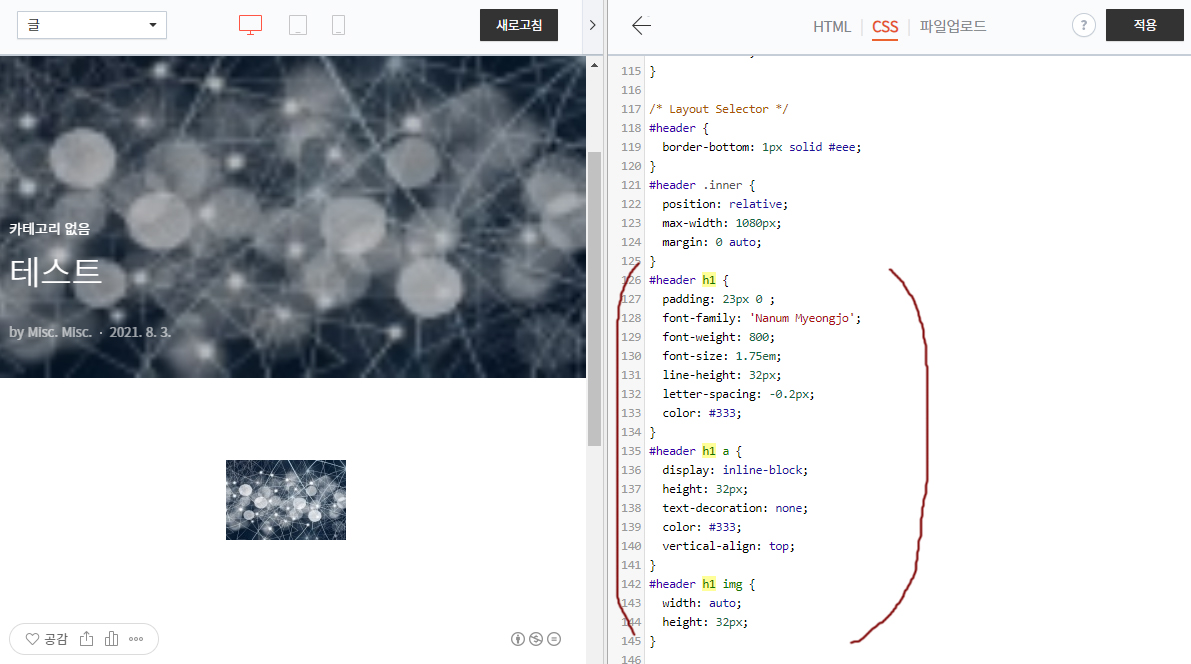Click the no-derivatives license icon
Viewport: 1191px width, 664px height.
tap(554, 639)
